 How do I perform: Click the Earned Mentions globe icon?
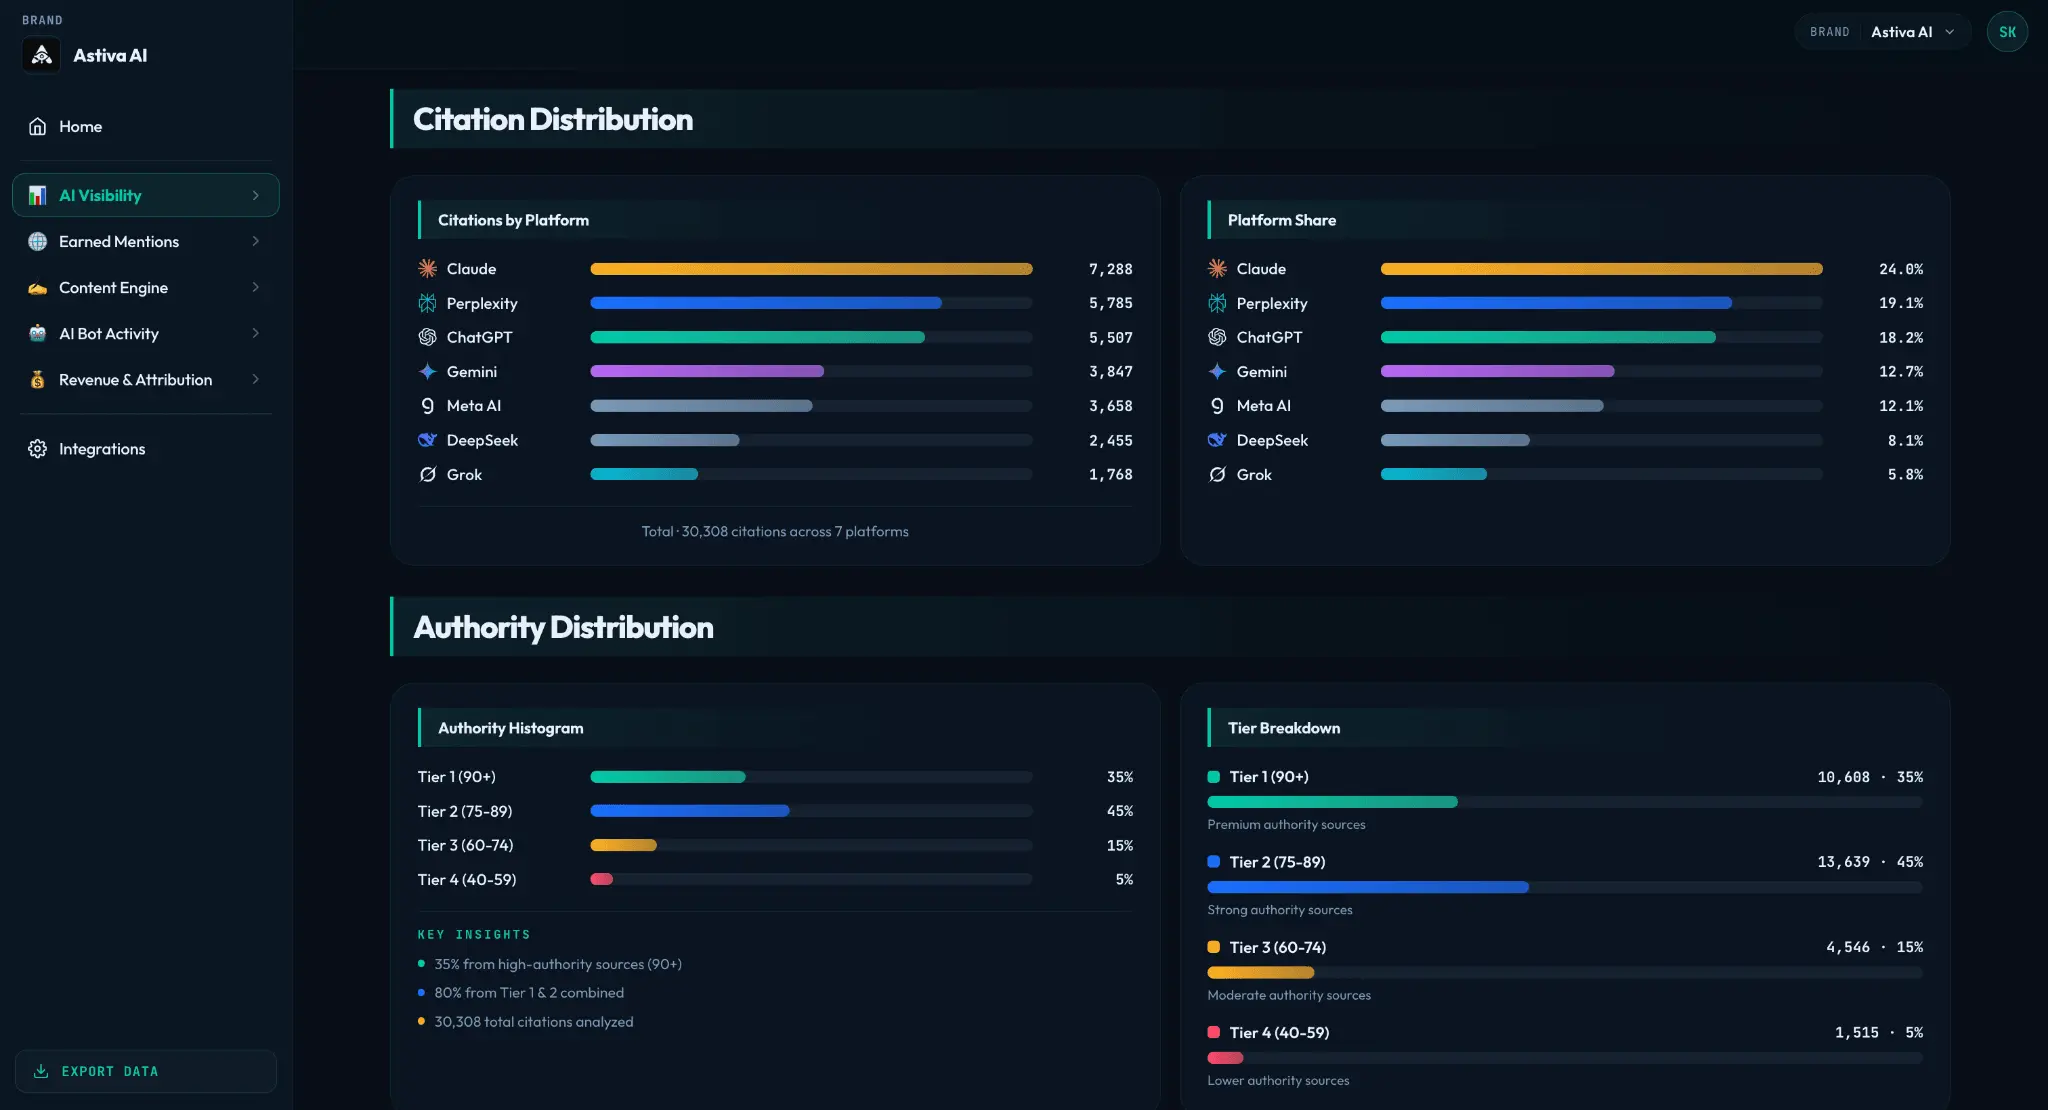tap(37, 241)
